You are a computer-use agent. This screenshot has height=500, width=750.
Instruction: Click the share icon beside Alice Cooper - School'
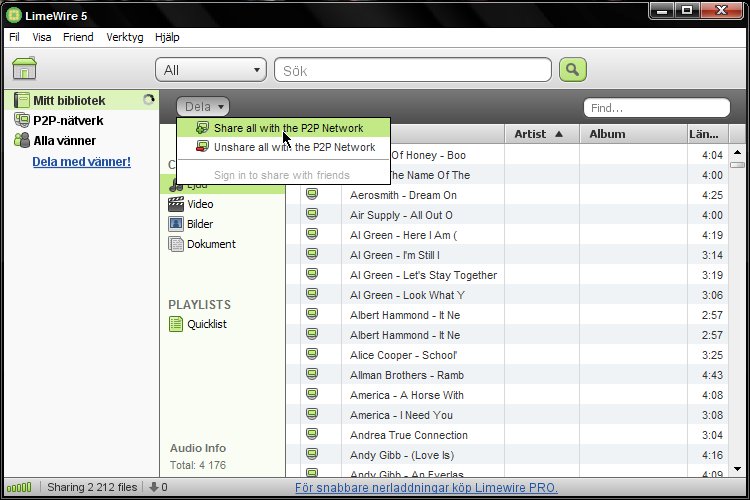pos(312,354)
